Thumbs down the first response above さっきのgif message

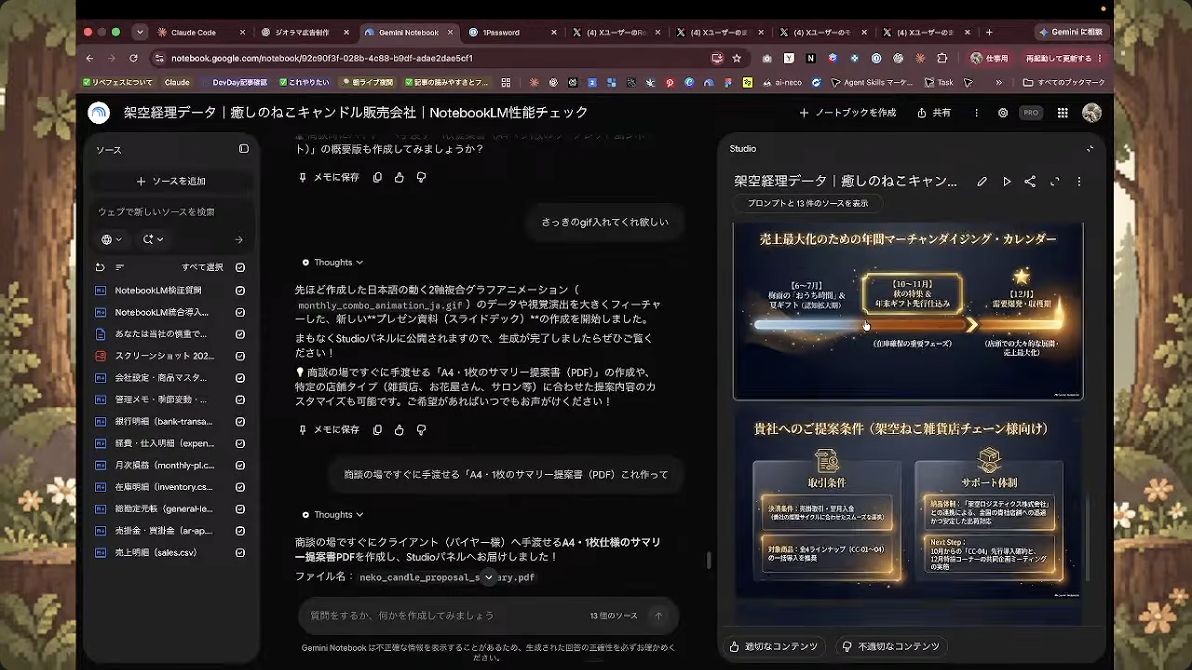(x=421, y=177)
